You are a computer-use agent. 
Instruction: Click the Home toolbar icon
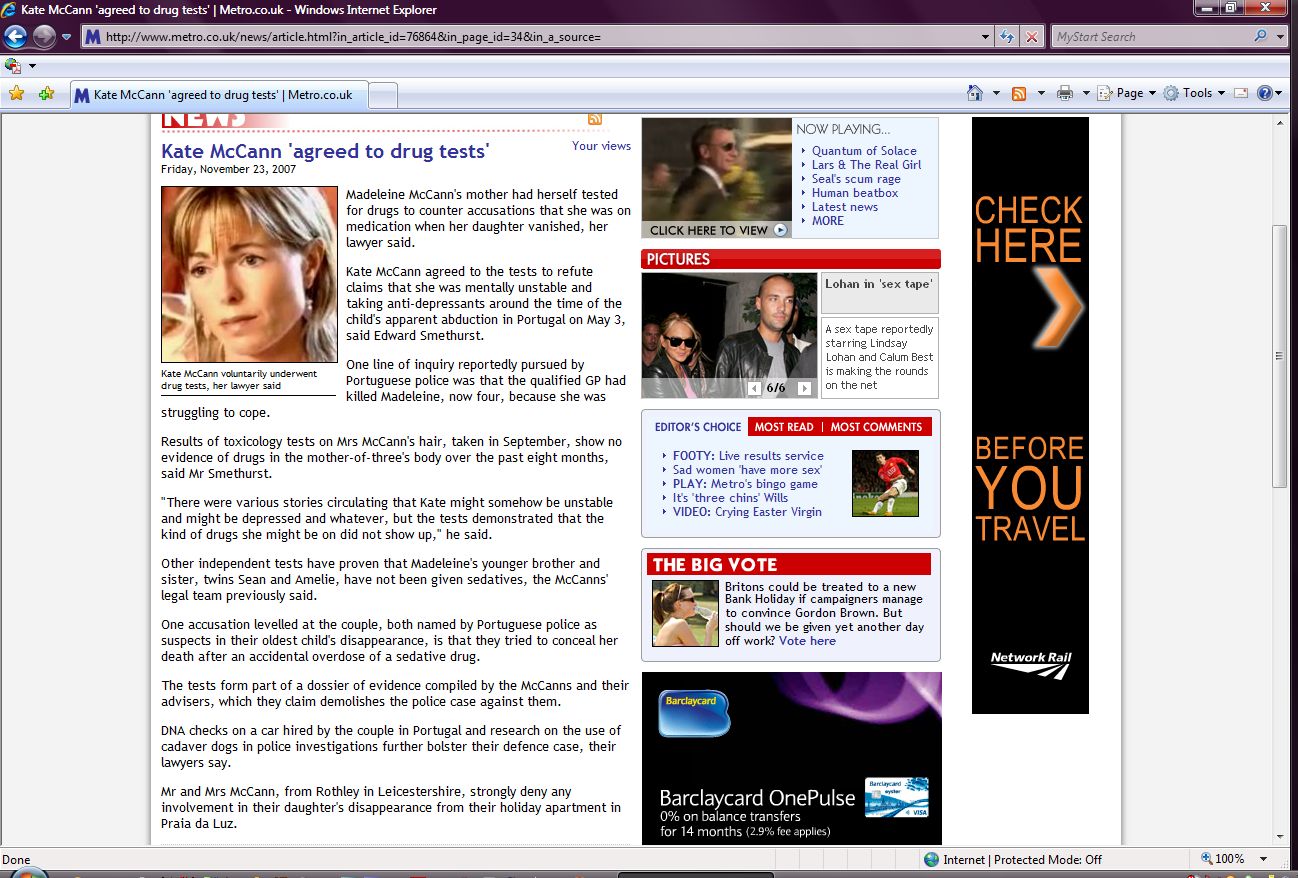pos(975,93)
